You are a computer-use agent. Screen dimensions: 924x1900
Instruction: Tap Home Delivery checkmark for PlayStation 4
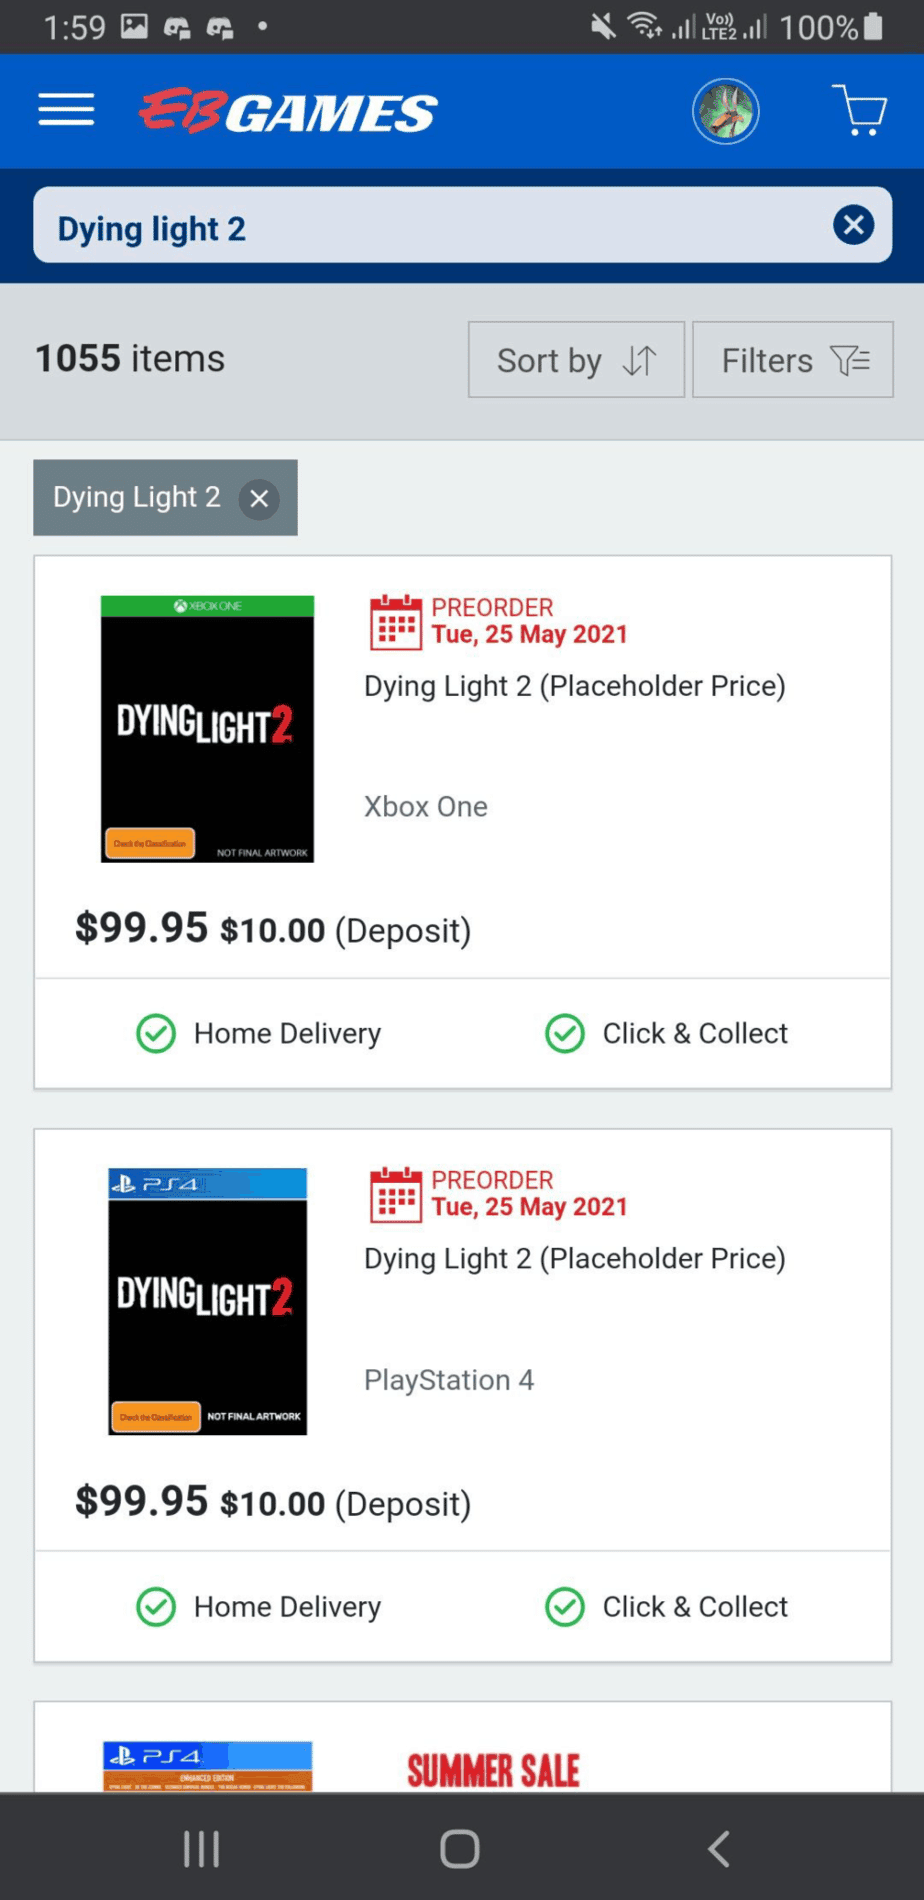(x=156, y=1607)
